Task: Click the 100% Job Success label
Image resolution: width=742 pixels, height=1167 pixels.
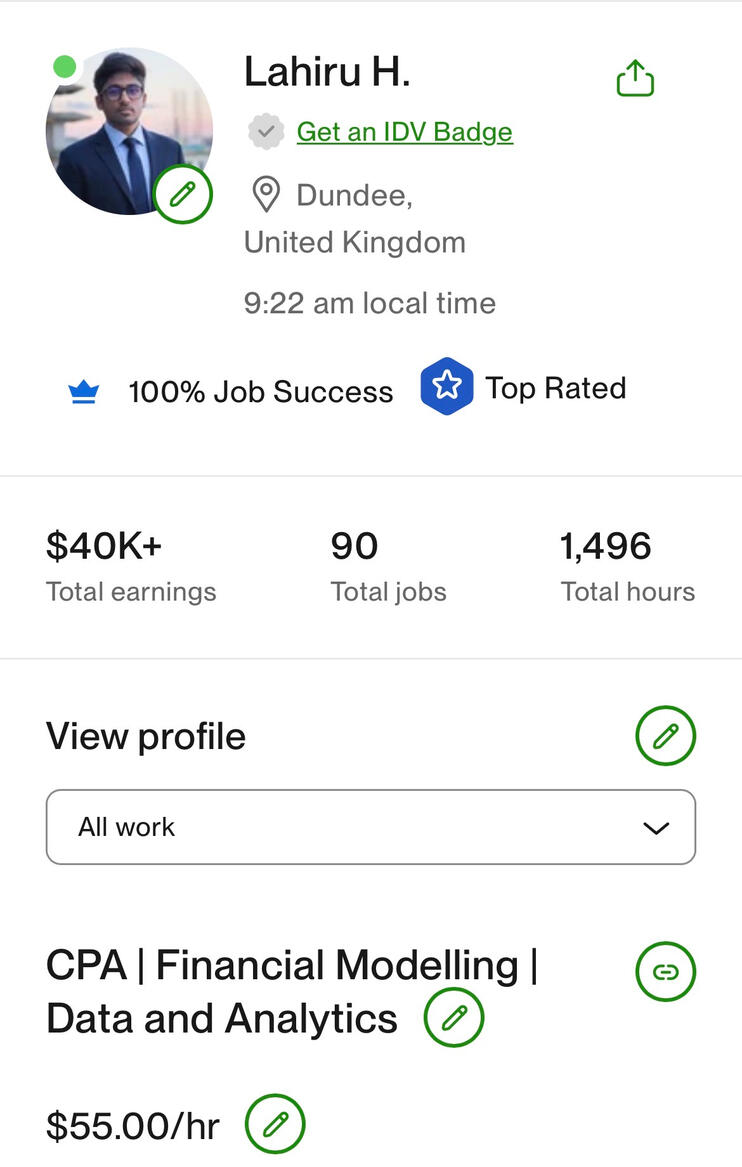Action: point(260,392)
